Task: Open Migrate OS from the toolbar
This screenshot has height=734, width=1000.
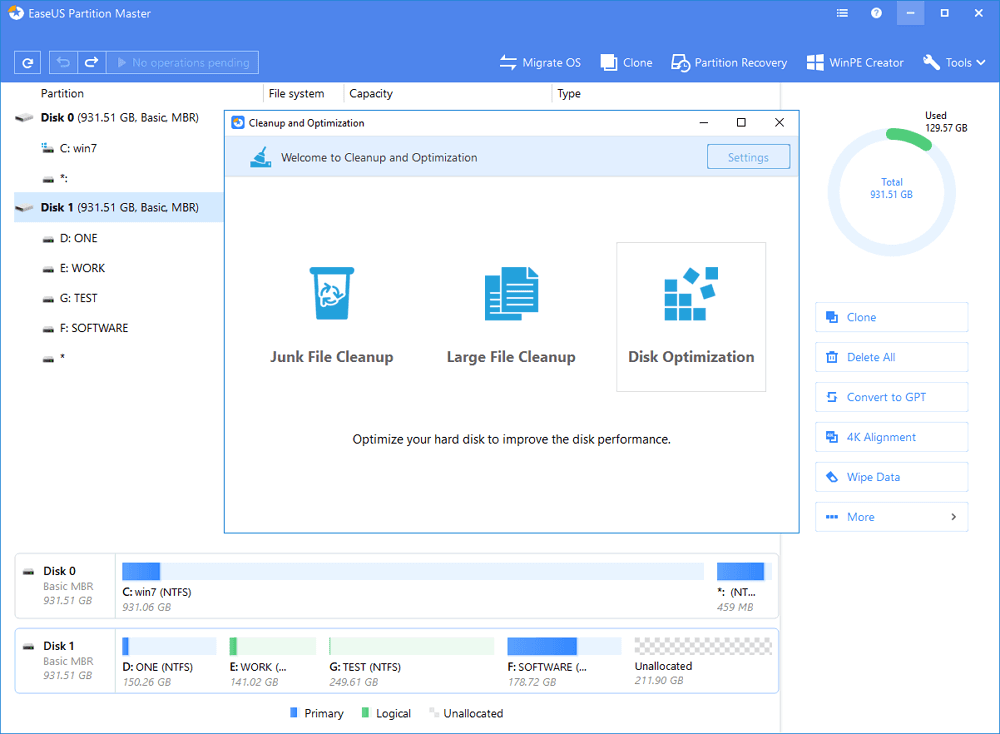Action: 540,62
